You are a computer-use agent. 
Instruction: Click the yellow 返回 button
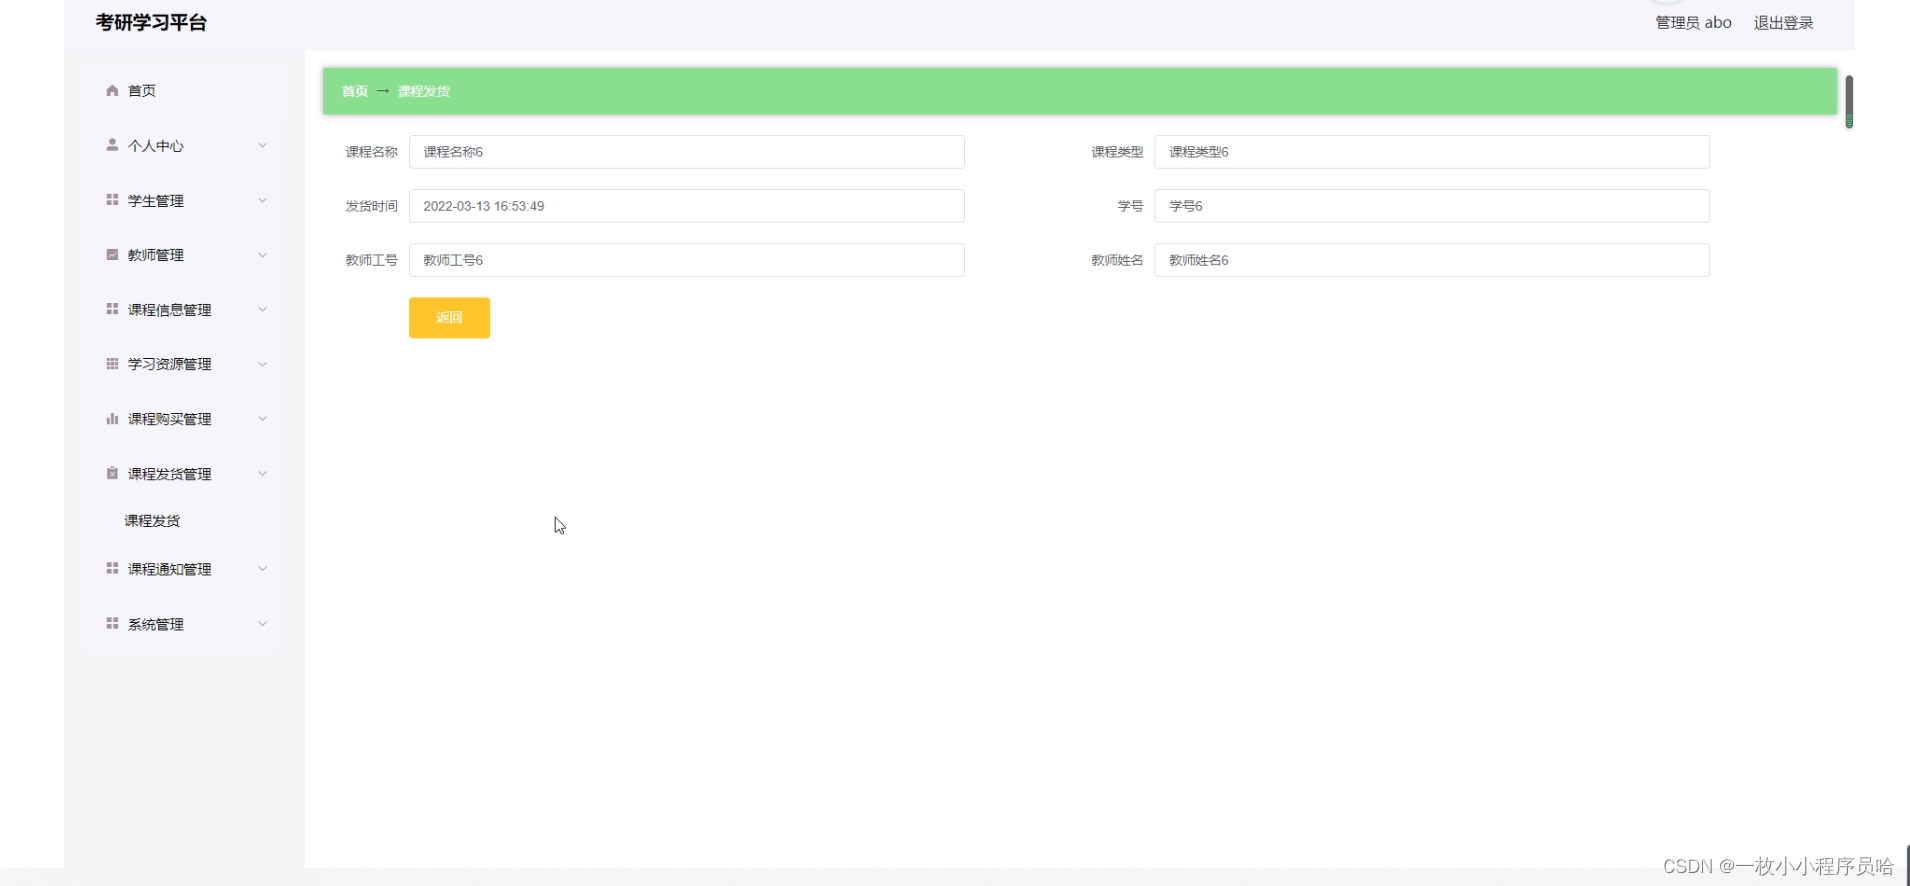(449, 318)
